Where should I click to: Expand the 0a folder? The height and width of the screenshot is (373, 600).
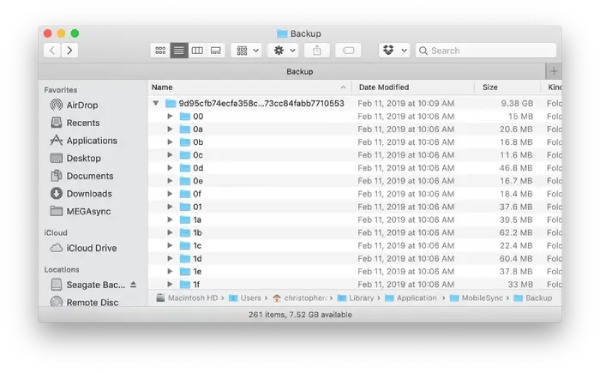(170, 129)
